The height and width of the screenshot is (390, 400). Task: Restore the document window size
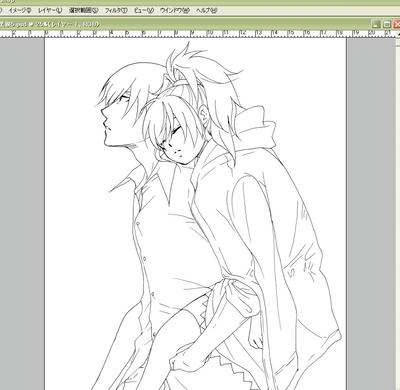pyautogui.click(x=387, y=24)
